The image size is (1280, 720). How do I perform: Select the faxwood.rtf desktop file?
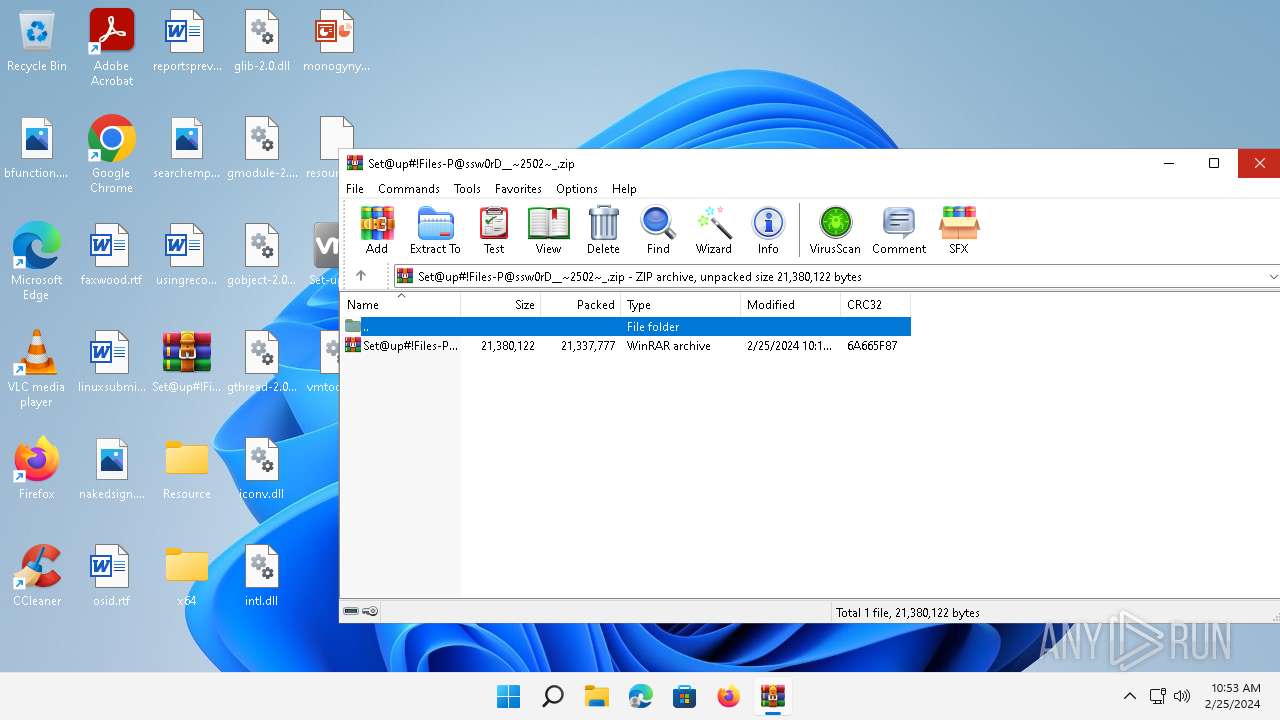point(111,255)
